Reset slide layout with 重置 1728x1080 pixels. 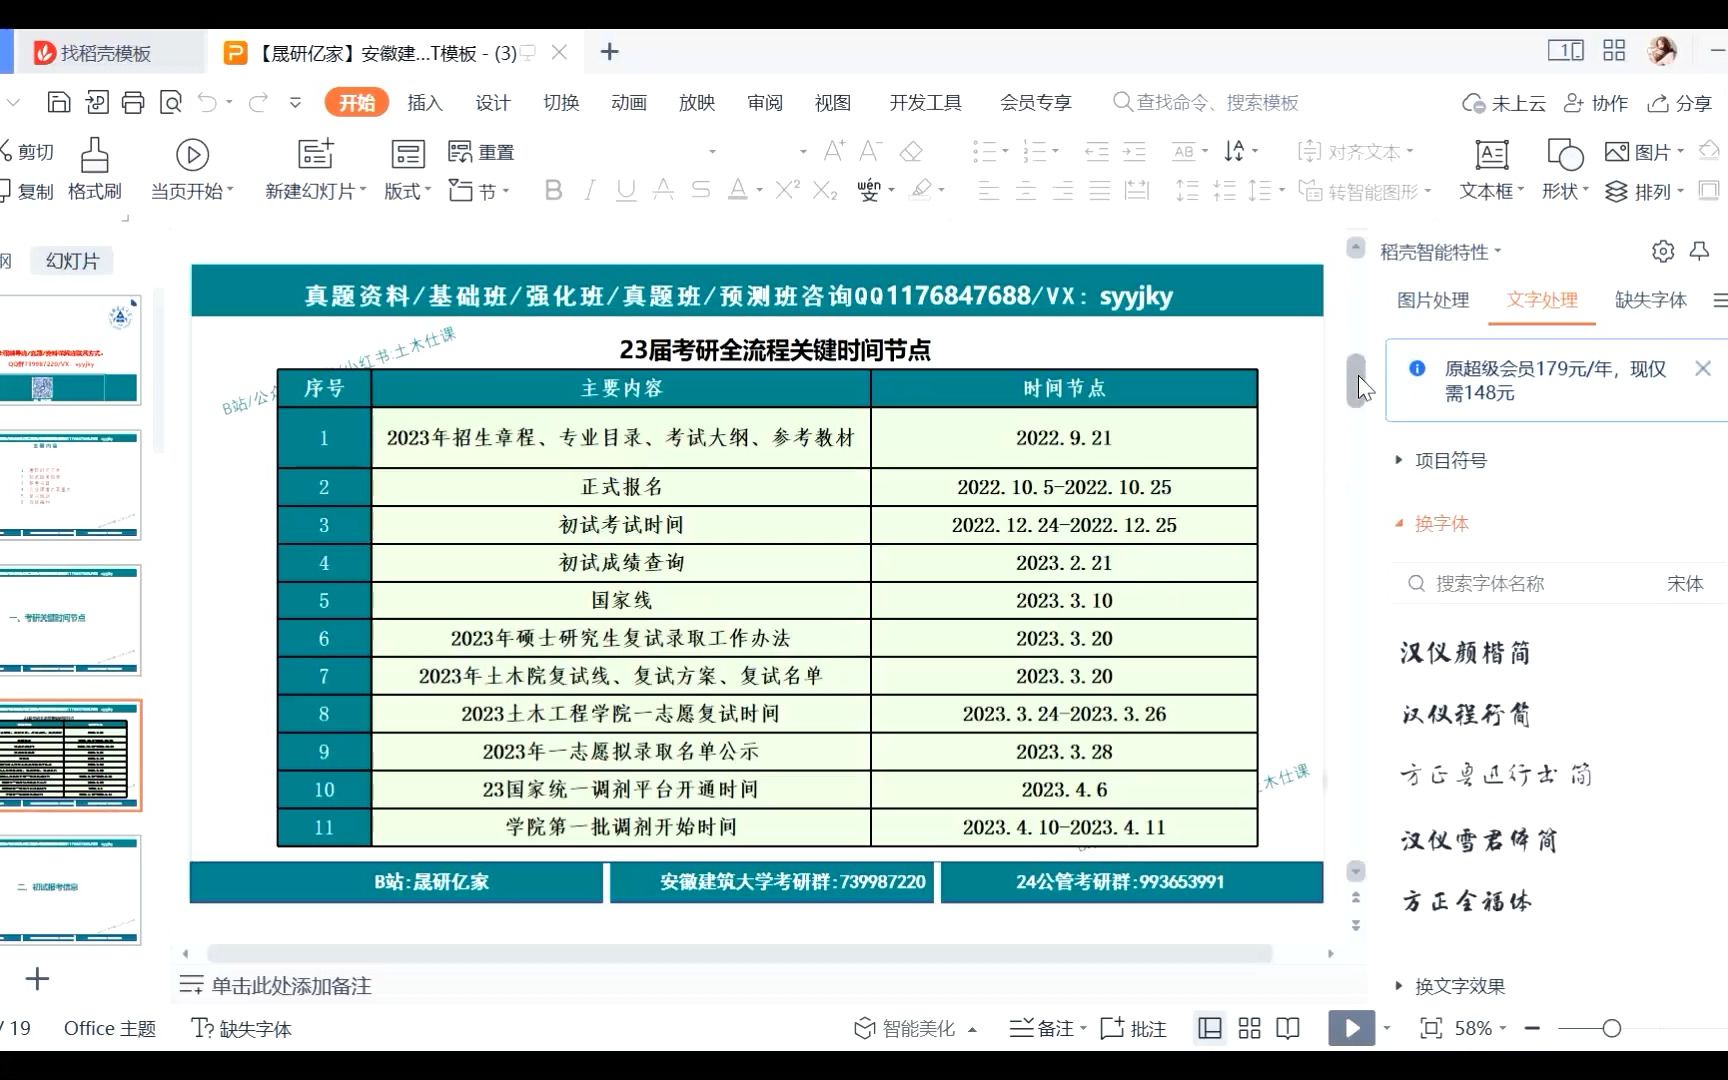click(481, 152)
